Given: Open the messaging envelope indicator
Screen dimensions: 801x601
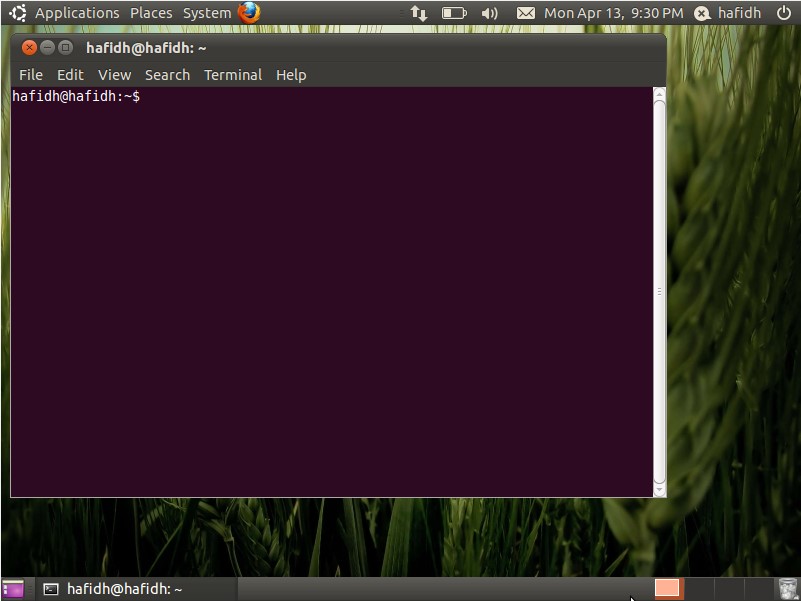Looking at the screenshot, I should point(525,13).
